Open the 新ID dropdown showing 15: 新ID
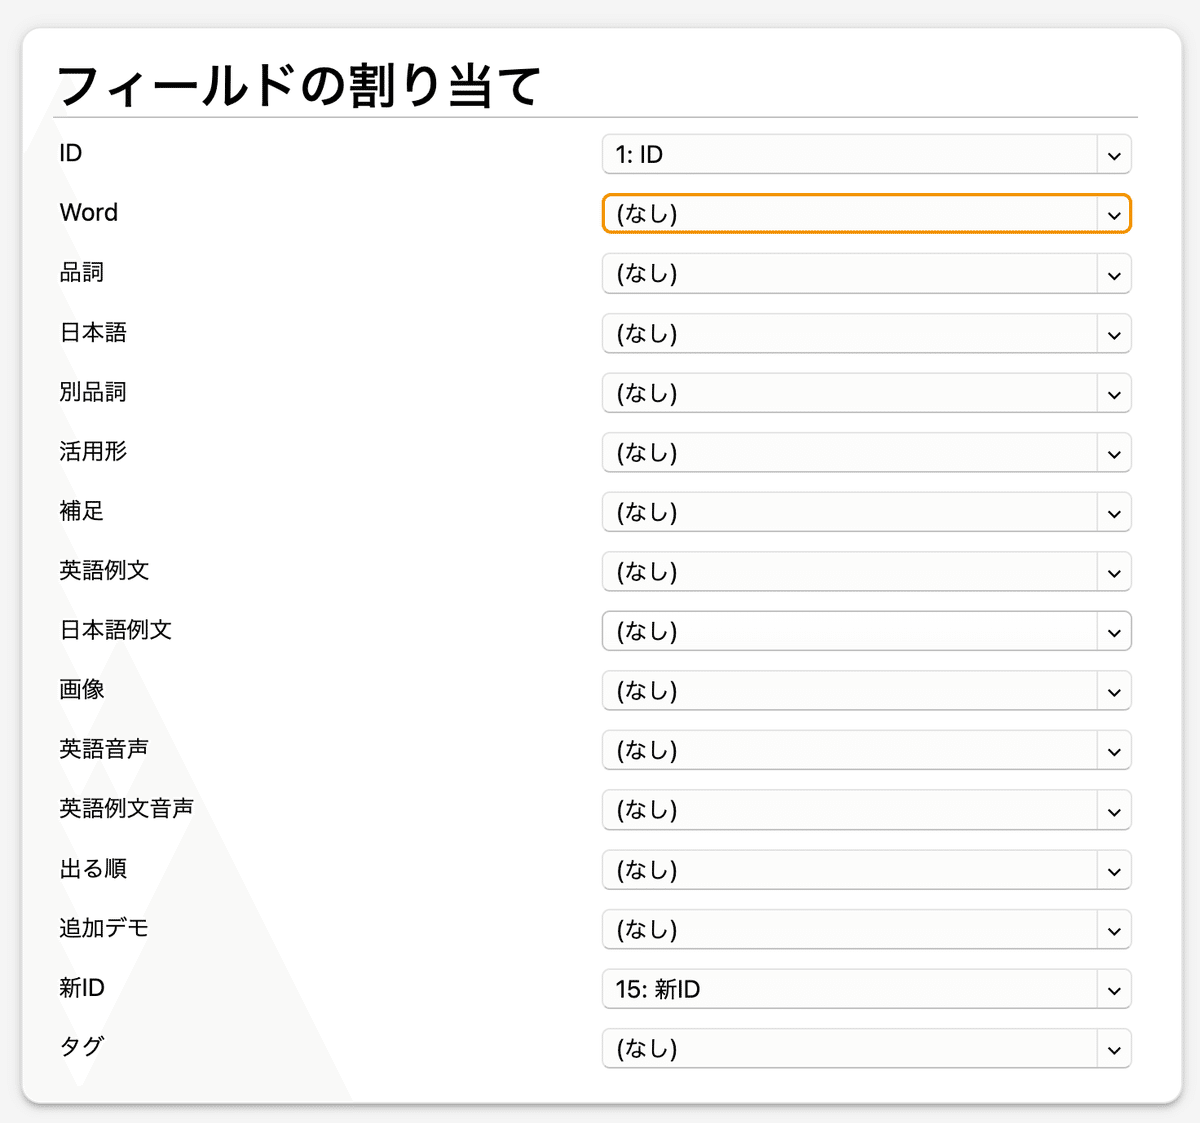Image resolution: width=1200 pixels, height=1123 pixels. (x=866, y=989)
